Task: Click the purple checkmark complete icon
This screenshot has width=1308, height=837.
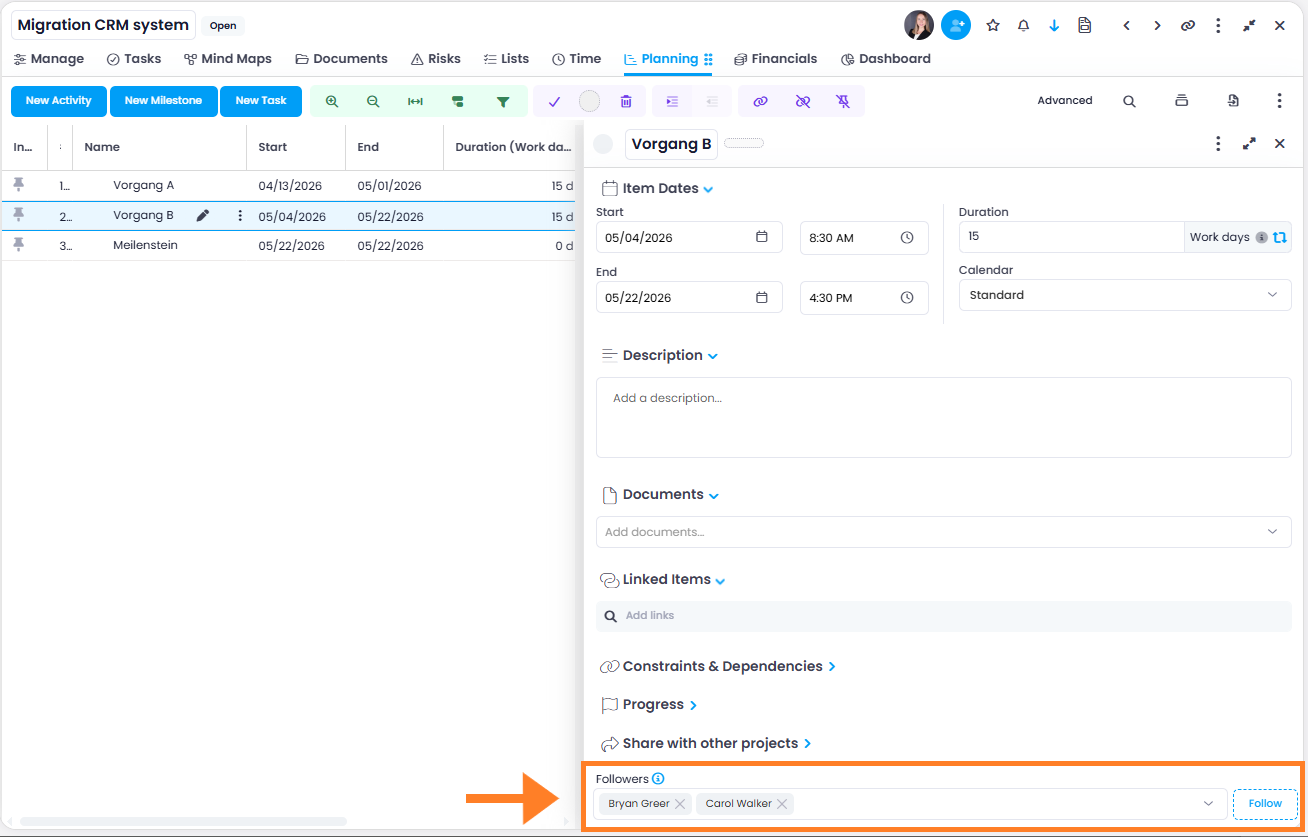Action: click(555, 101)
